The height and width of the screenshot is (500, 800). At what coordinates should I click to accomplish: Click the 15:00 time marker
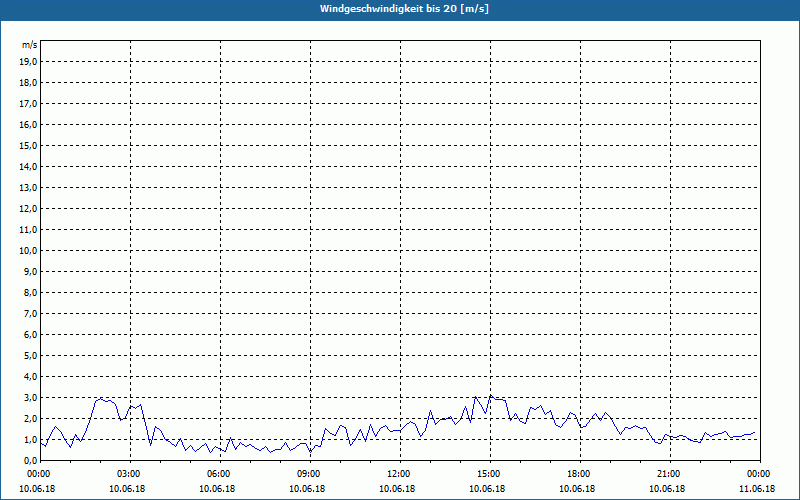point(488,473)
